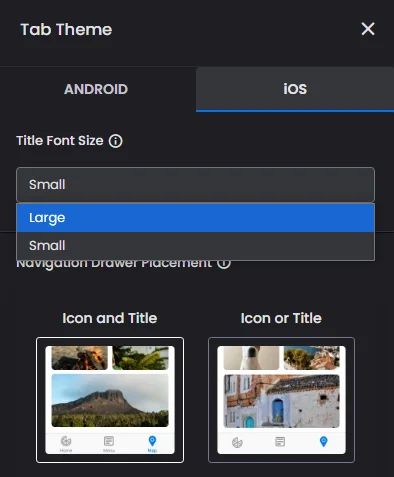The height and width of the screenshot is (477, 394).
Task: Click the blue Map pin in Icon and Title preview
Action: pyautogui.click(x=152, y=441)
